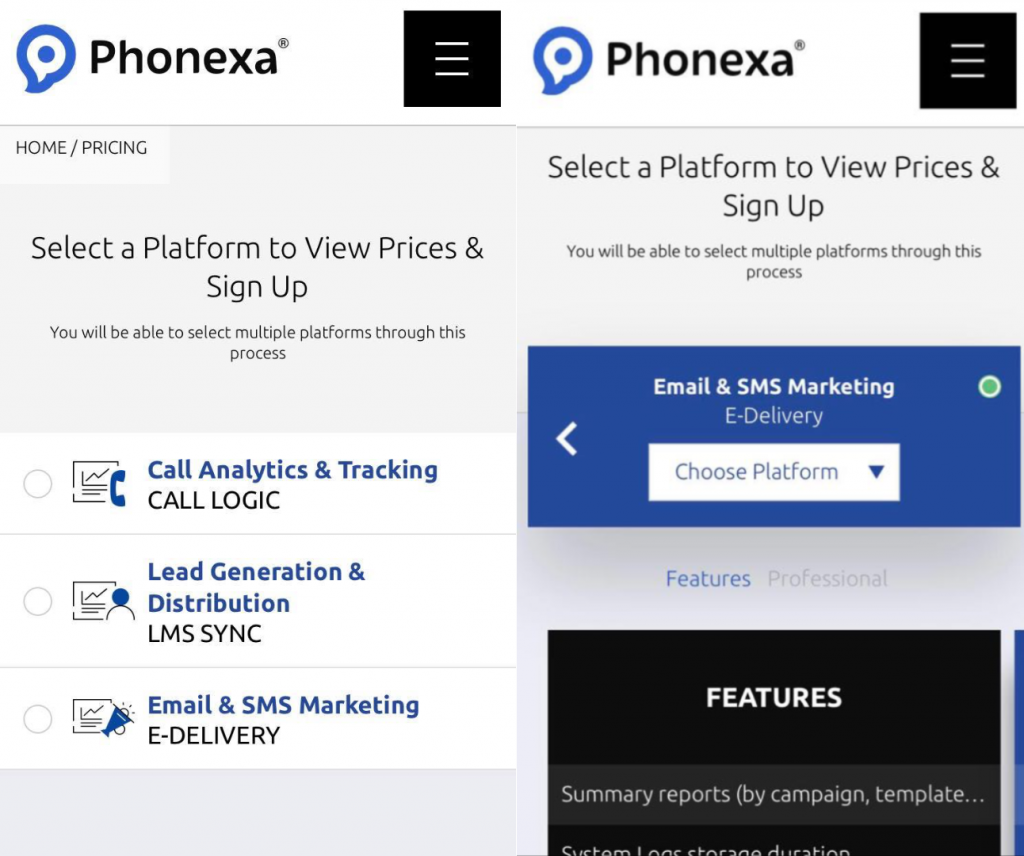
Task: Go back using the left chevron arrow
Action: pyautogui.click(x=566, y=438)
